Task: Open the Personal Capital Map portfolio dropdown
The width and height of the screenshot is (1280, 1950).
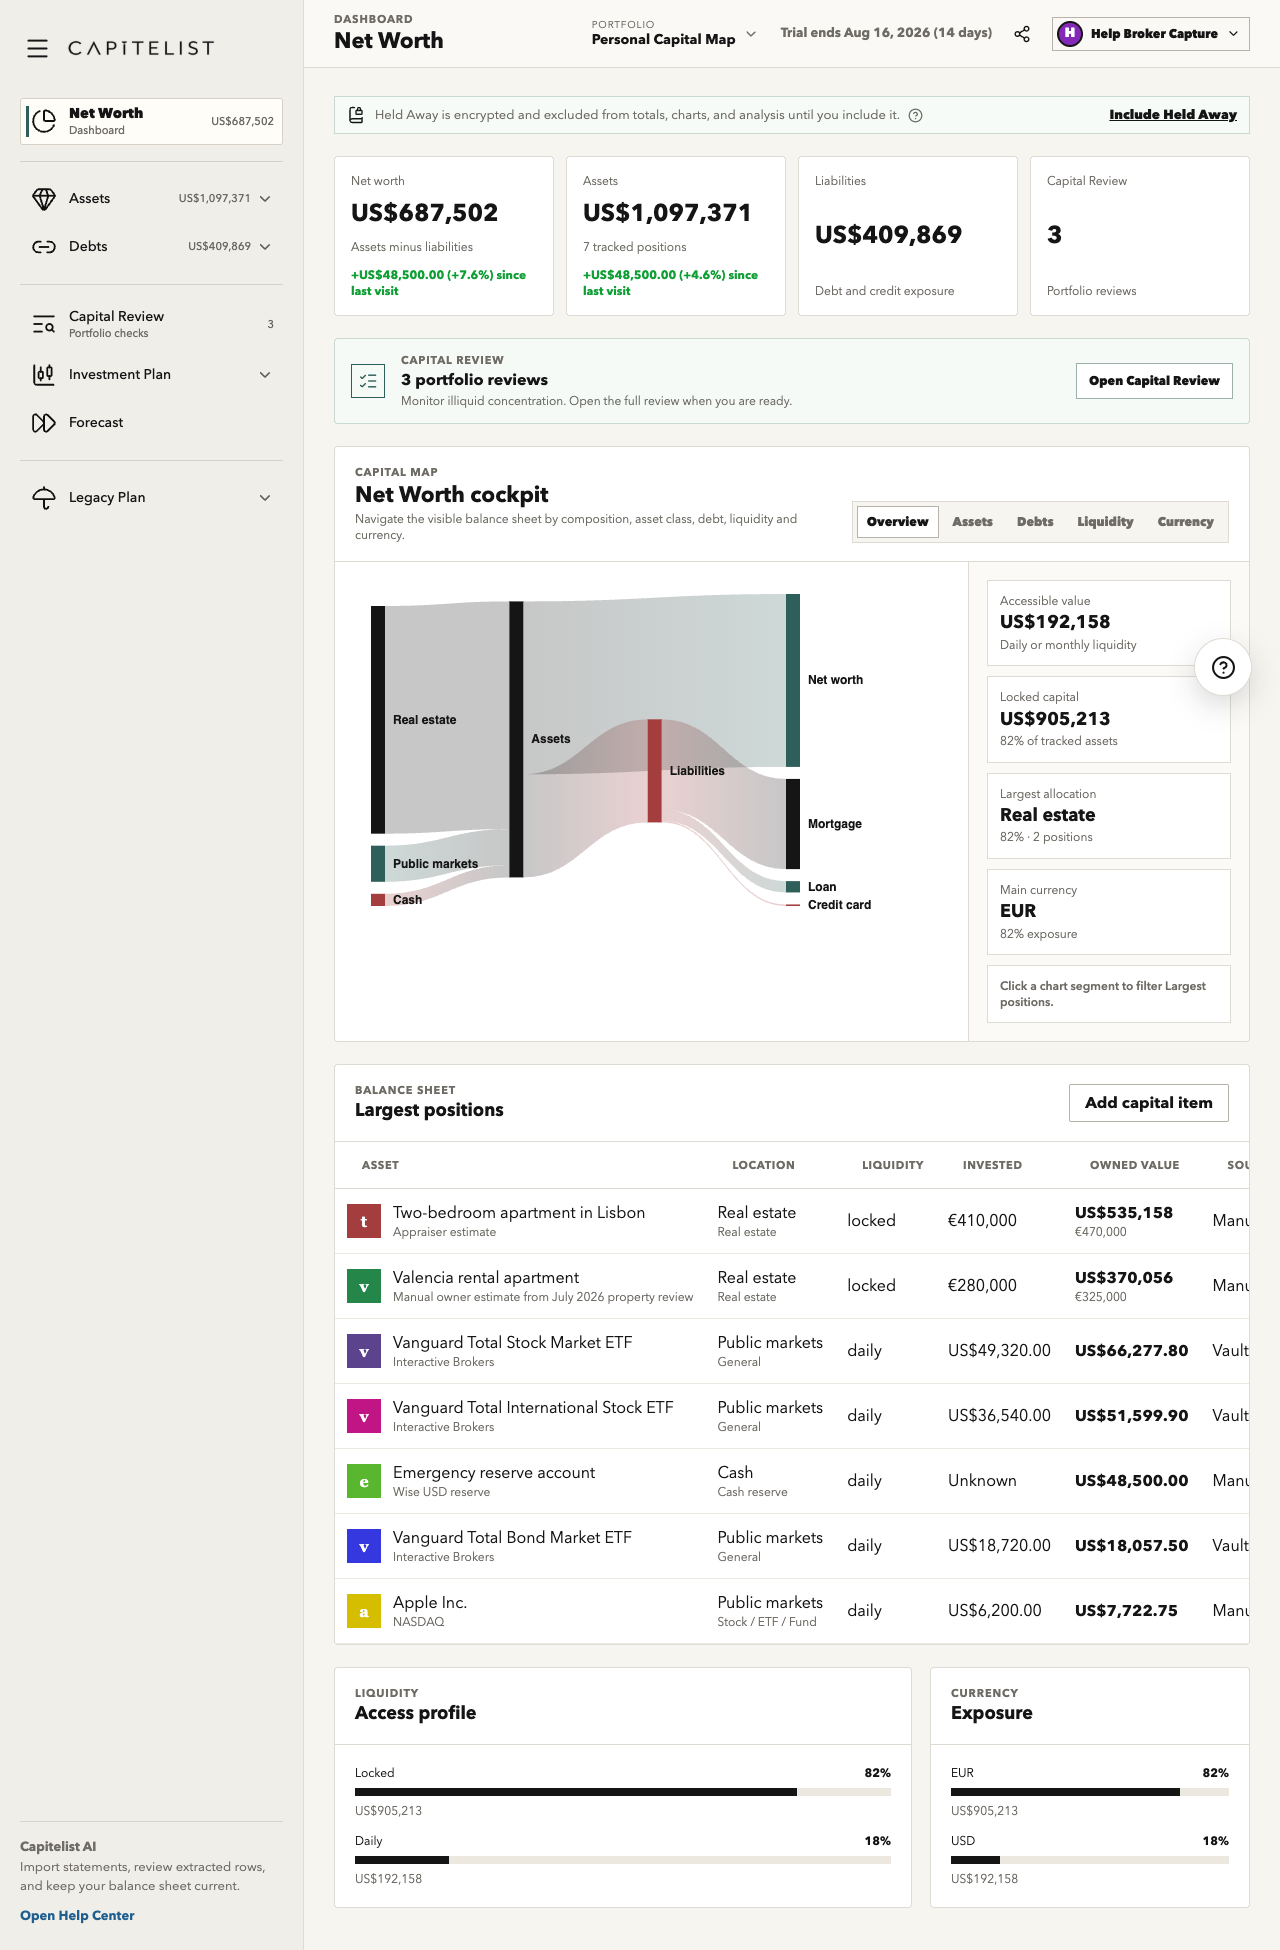Action: coord(674,34)
